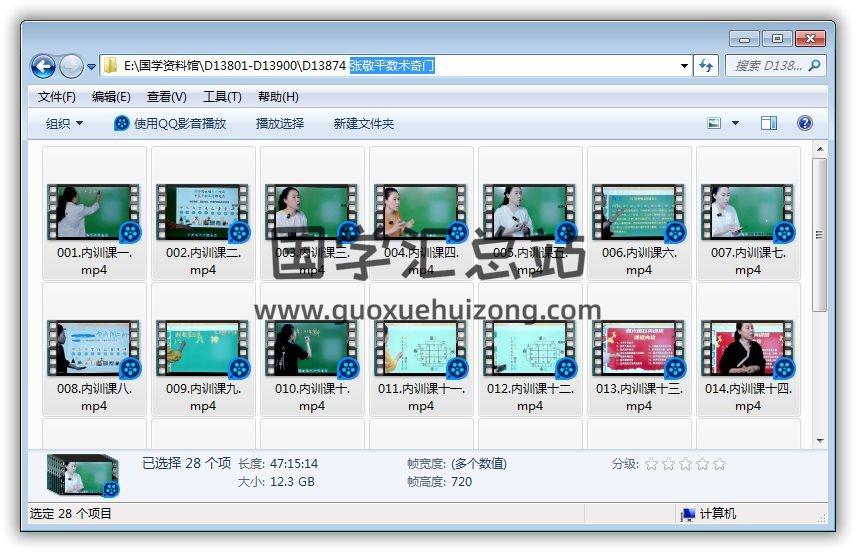The width and height of the screenshot is (856, 552).
Task: Set rating to five stars
Action: [x=720, y=464]
